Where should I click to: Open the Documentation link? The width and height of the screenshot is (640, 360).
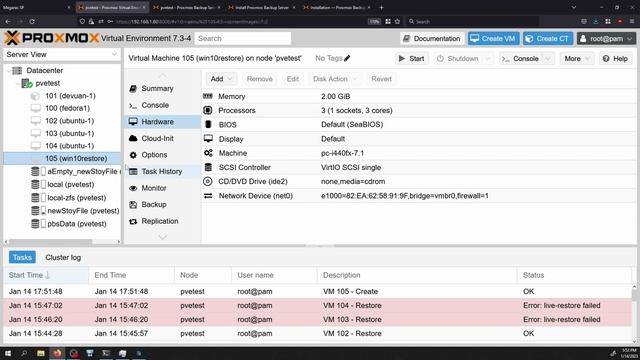[432, 39]
